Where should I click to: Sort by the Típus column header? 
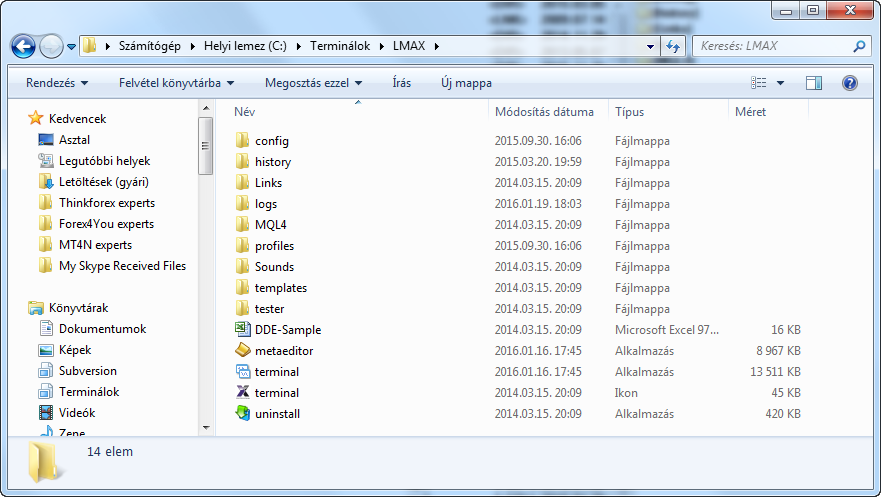tap(629, 112)
